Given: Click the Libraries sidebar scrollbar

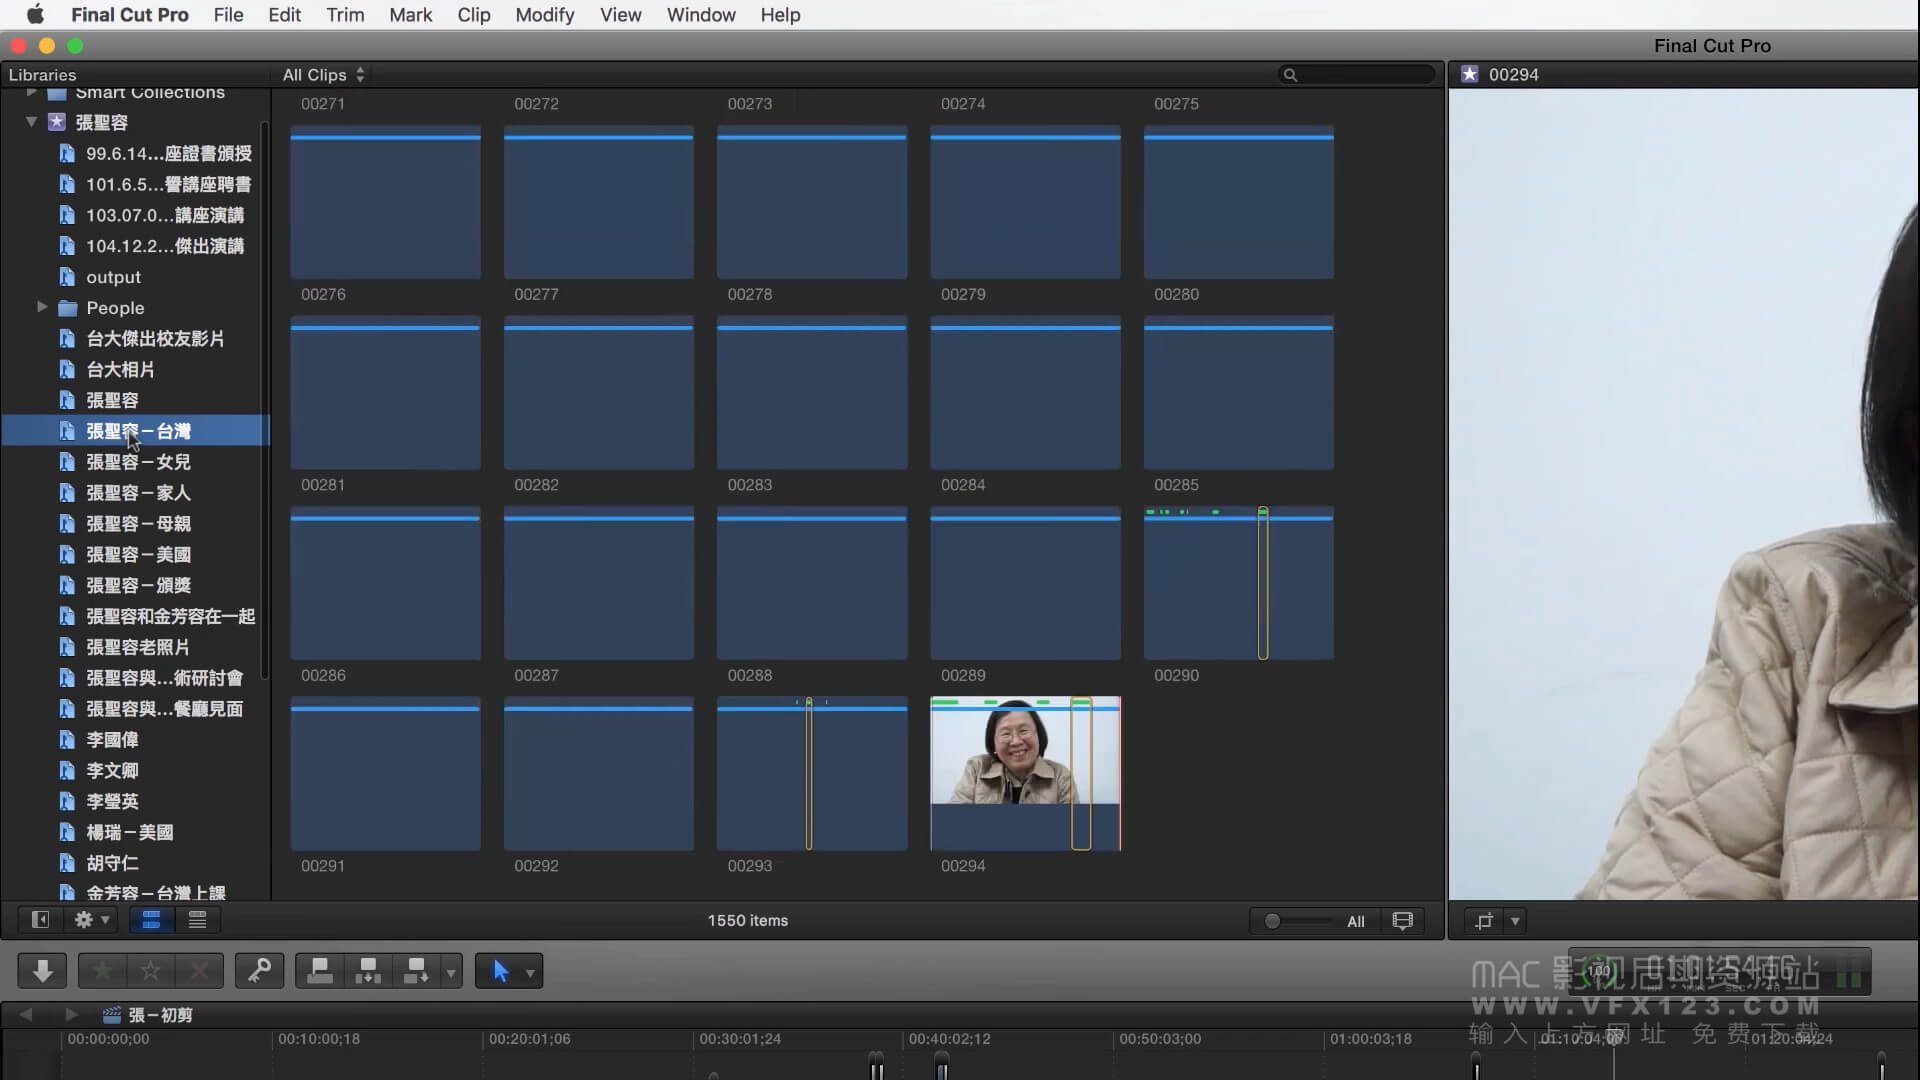Looking at the screenshot, I should click(x=265, y=400).
